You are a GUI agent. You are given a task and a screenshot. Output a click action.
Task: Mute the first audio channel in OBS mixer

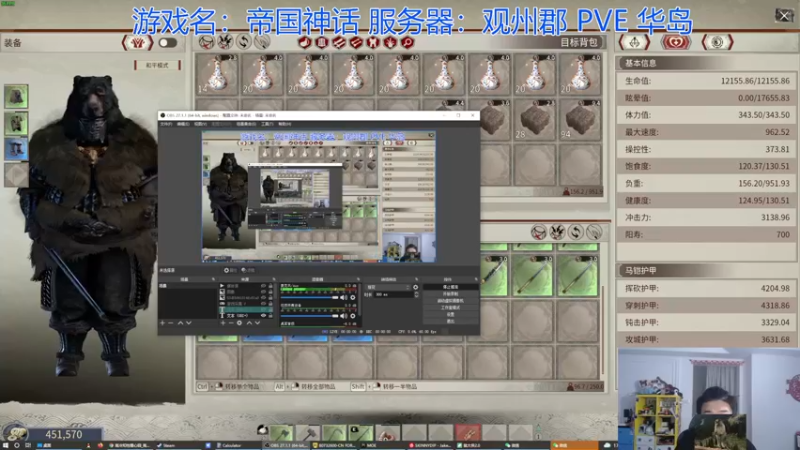(344, 297)
